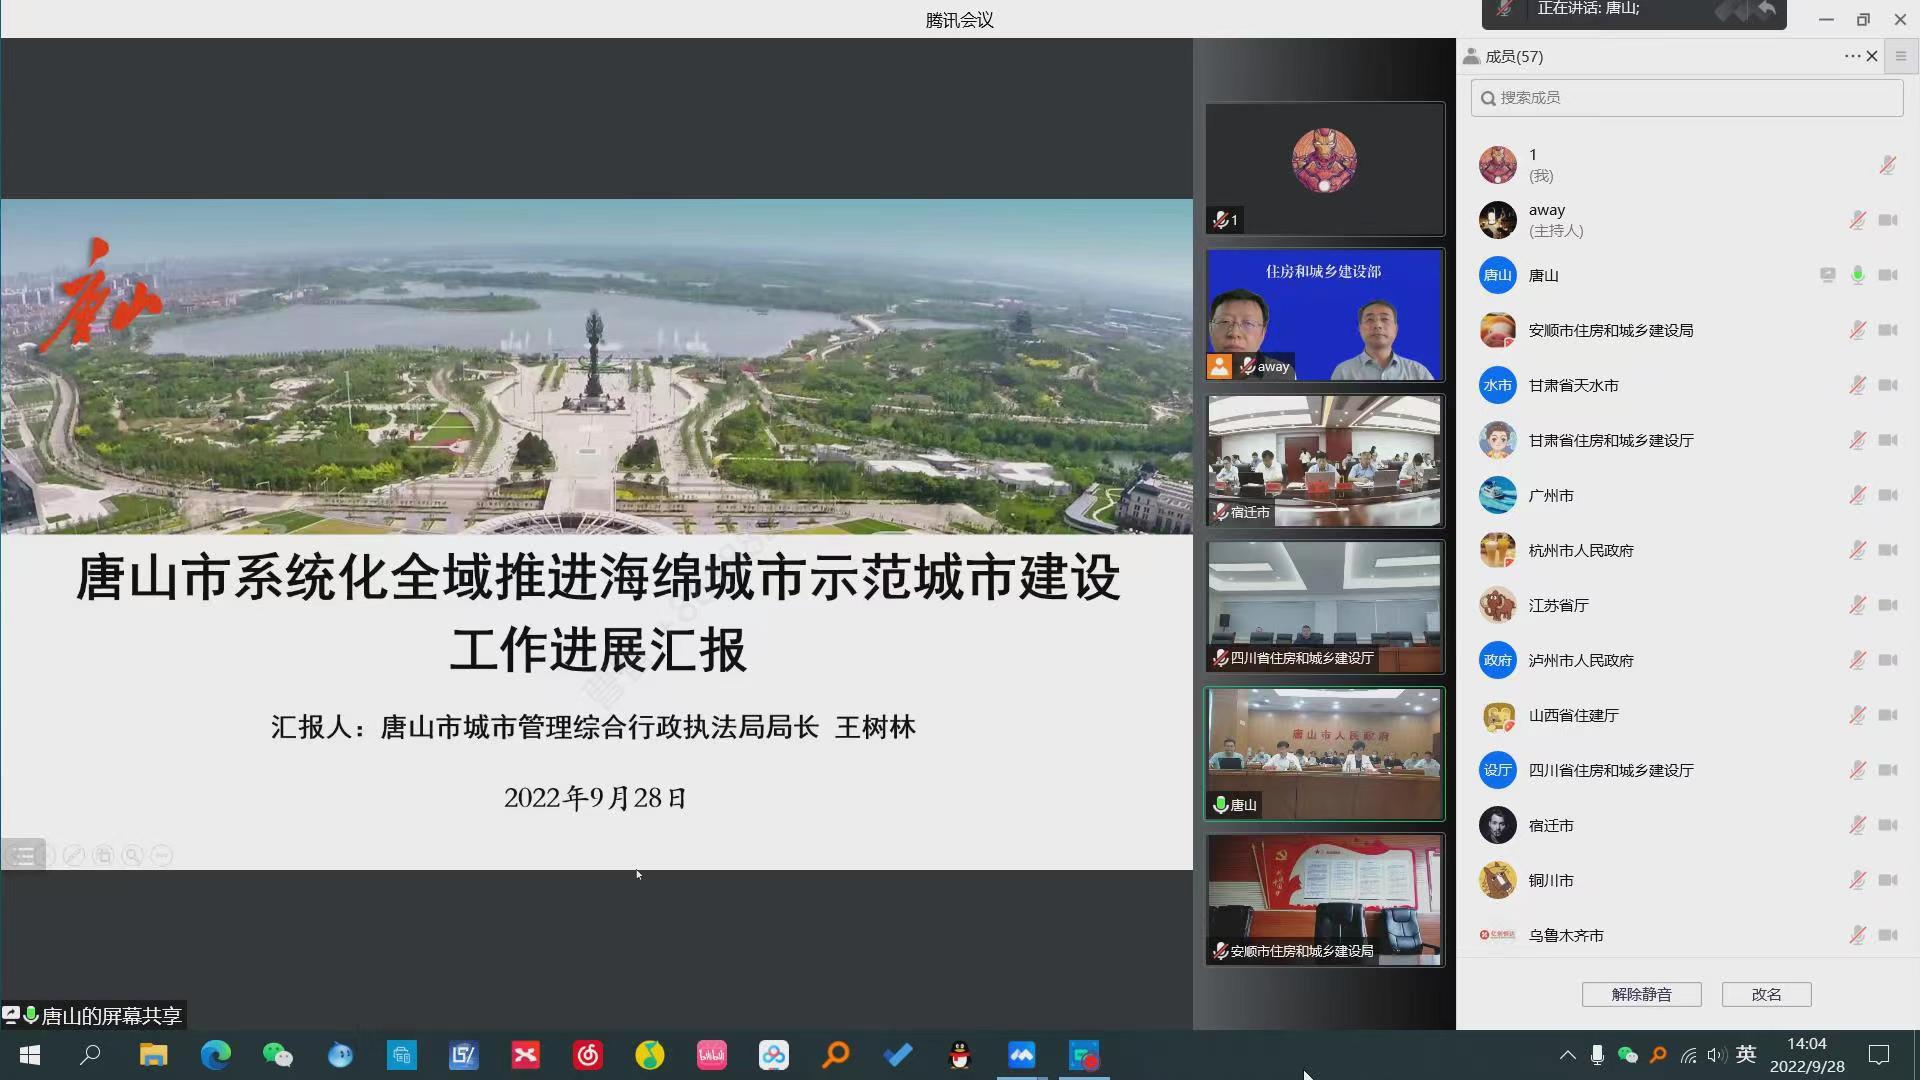1920x1080 pixels.
Task: Click the 解除静音 unmute button
Action: click(x=1641, y=994)
